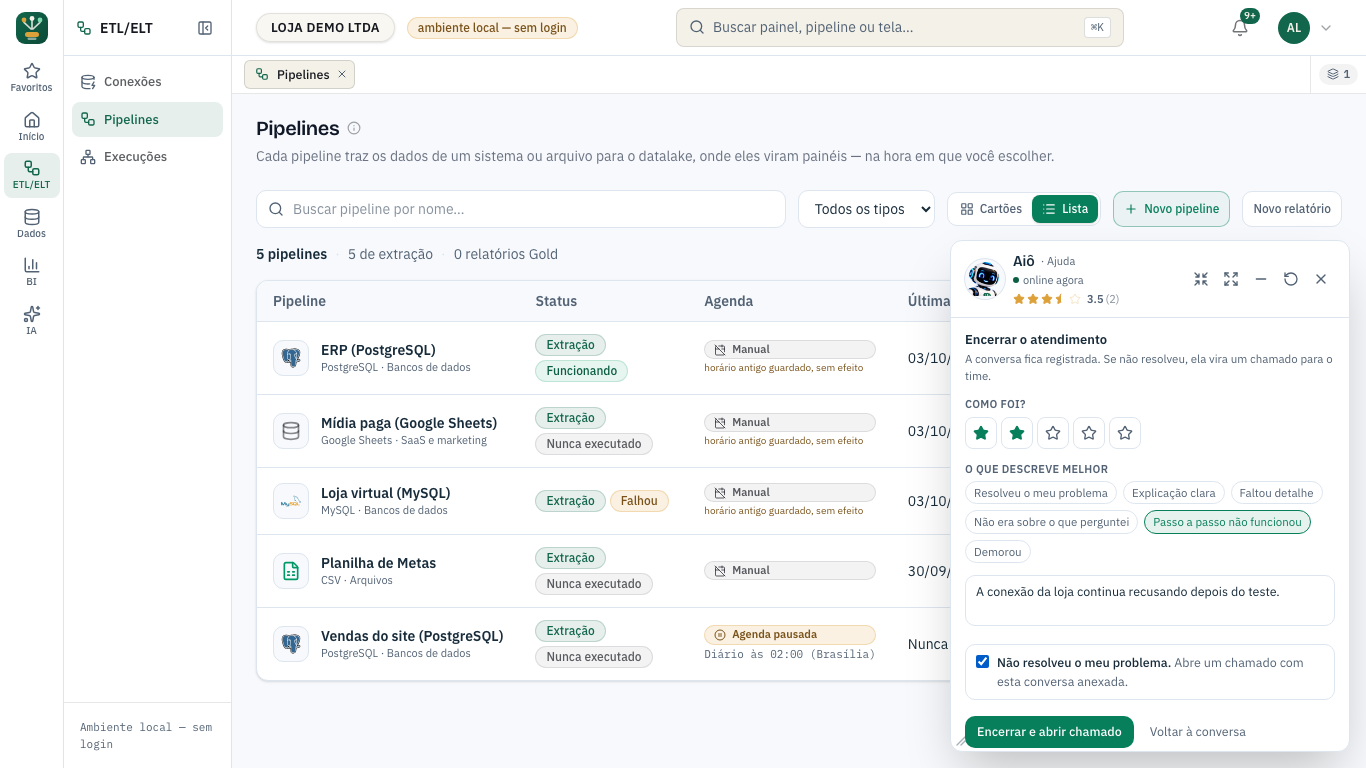The height and width of the screenshot is (768, 1366).
Task: Select the 'Faltou detalhe' chip
Action: tap(1276, 493)
